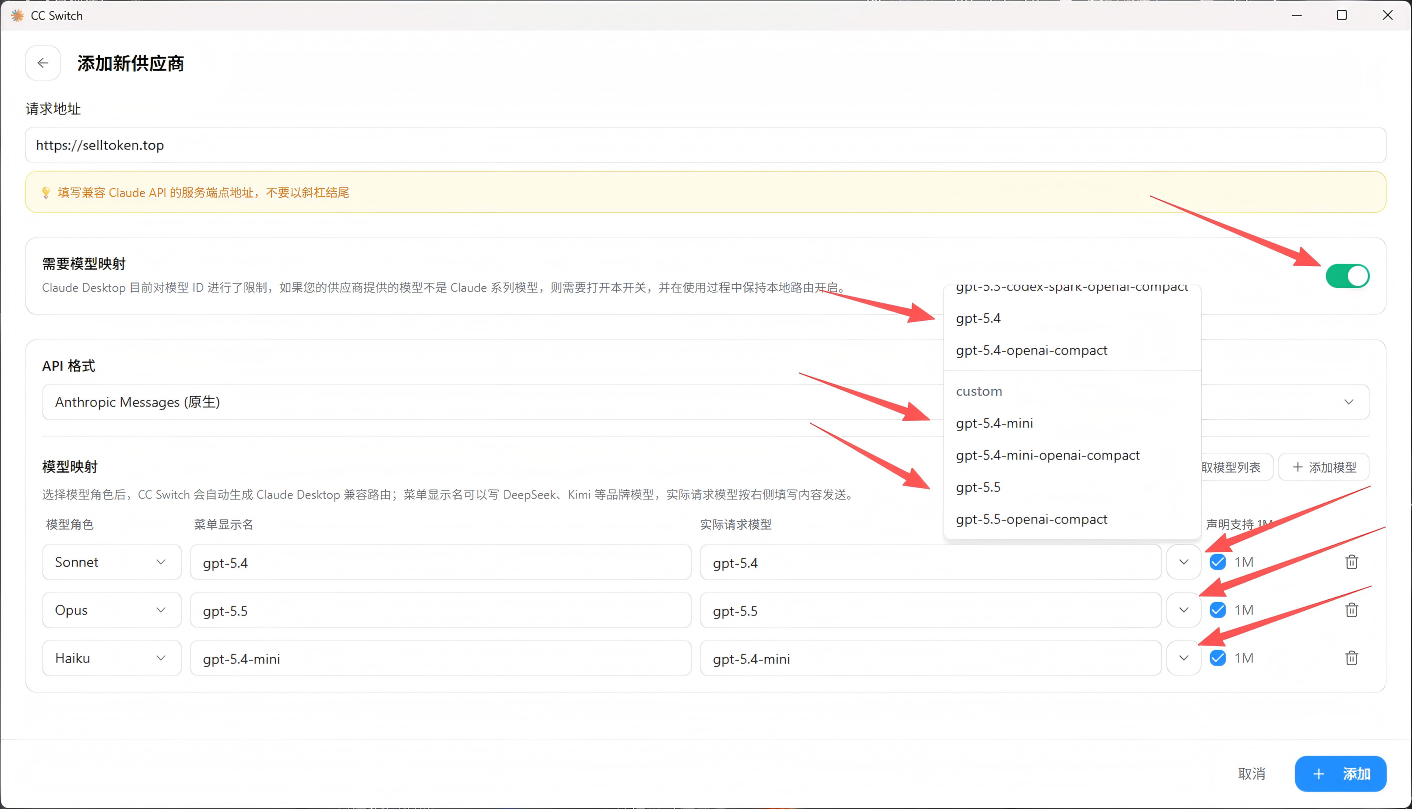1412x809 pixels.
Task: Click the CC Switch app icon in title bar
Action: coord(17,15)
